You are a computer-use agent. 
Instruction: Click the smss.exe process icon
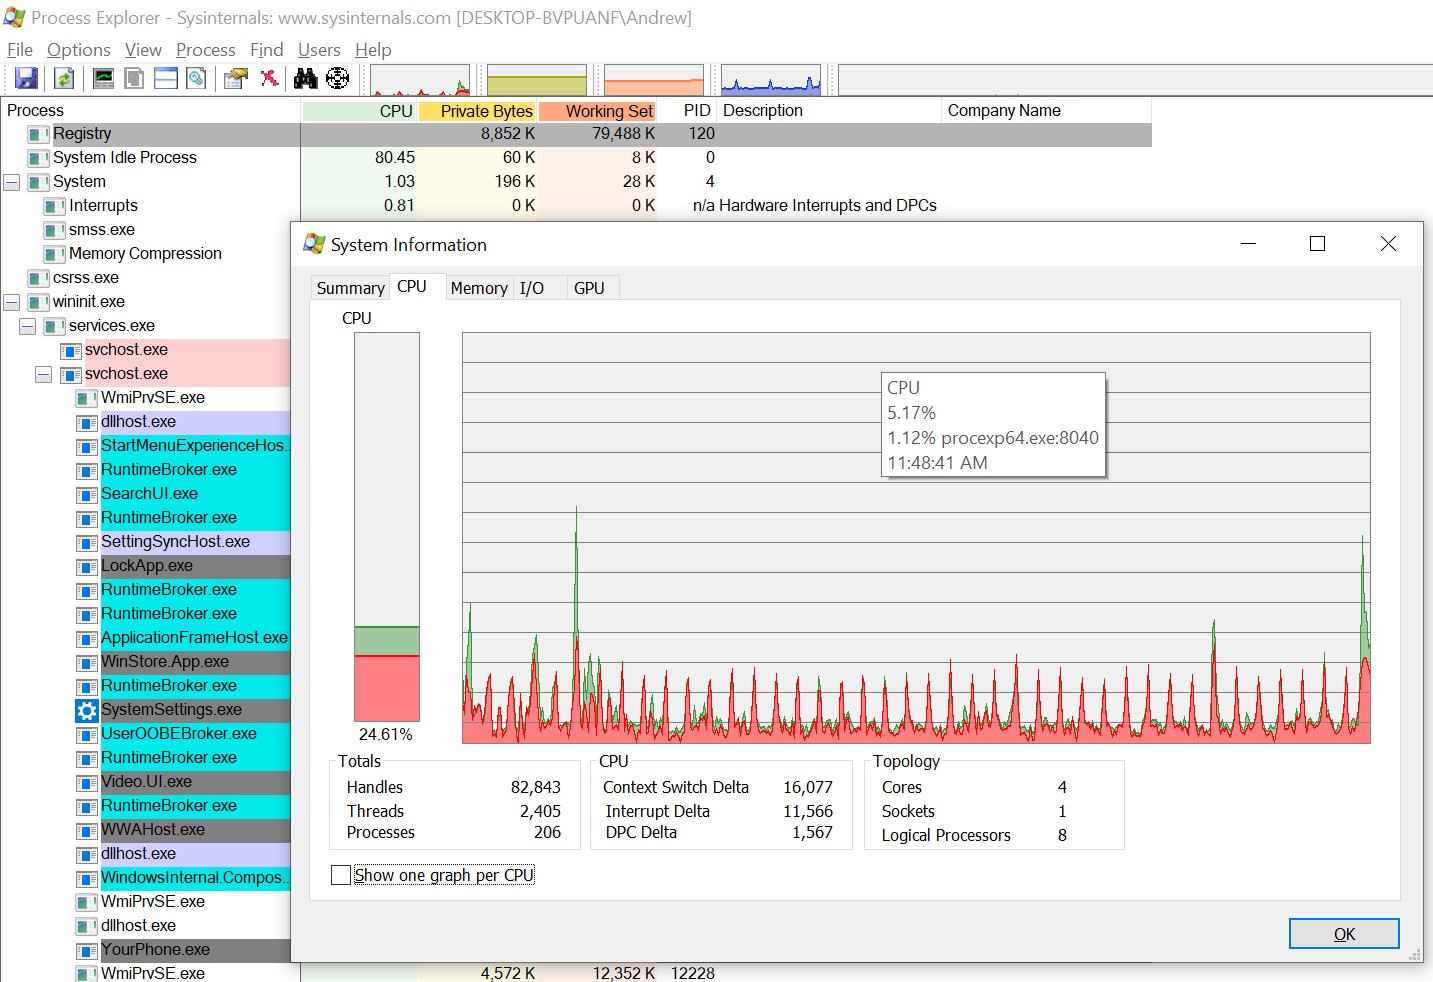(x=54, y=230)
